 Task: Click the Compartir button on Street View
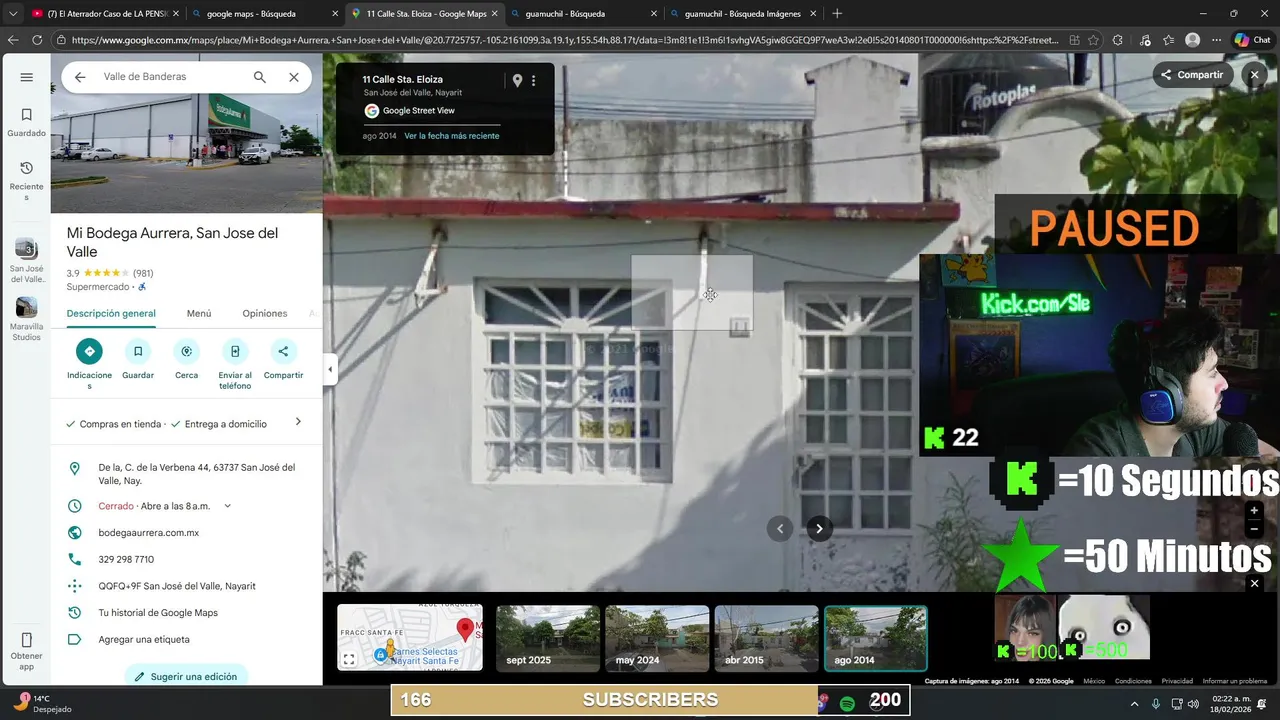pos(1192,75)
